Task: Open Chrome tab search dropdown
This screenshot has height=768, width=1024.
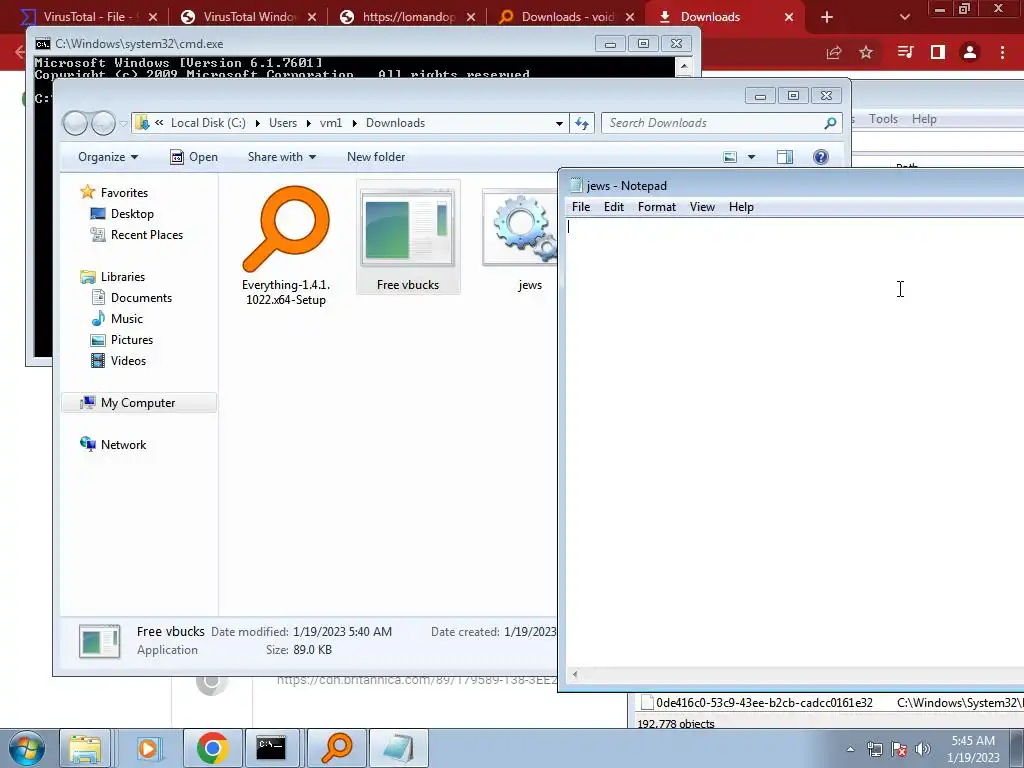Action: click(x=904, y=17)
